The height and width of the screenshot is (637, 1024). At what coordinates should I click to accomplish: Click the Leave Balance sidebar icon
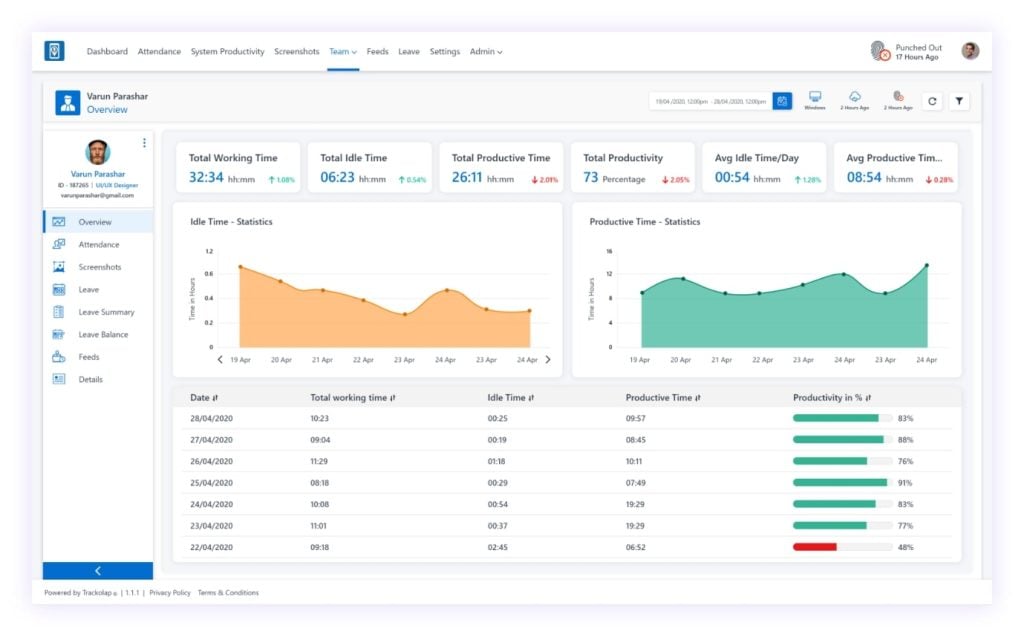point(59,335)
